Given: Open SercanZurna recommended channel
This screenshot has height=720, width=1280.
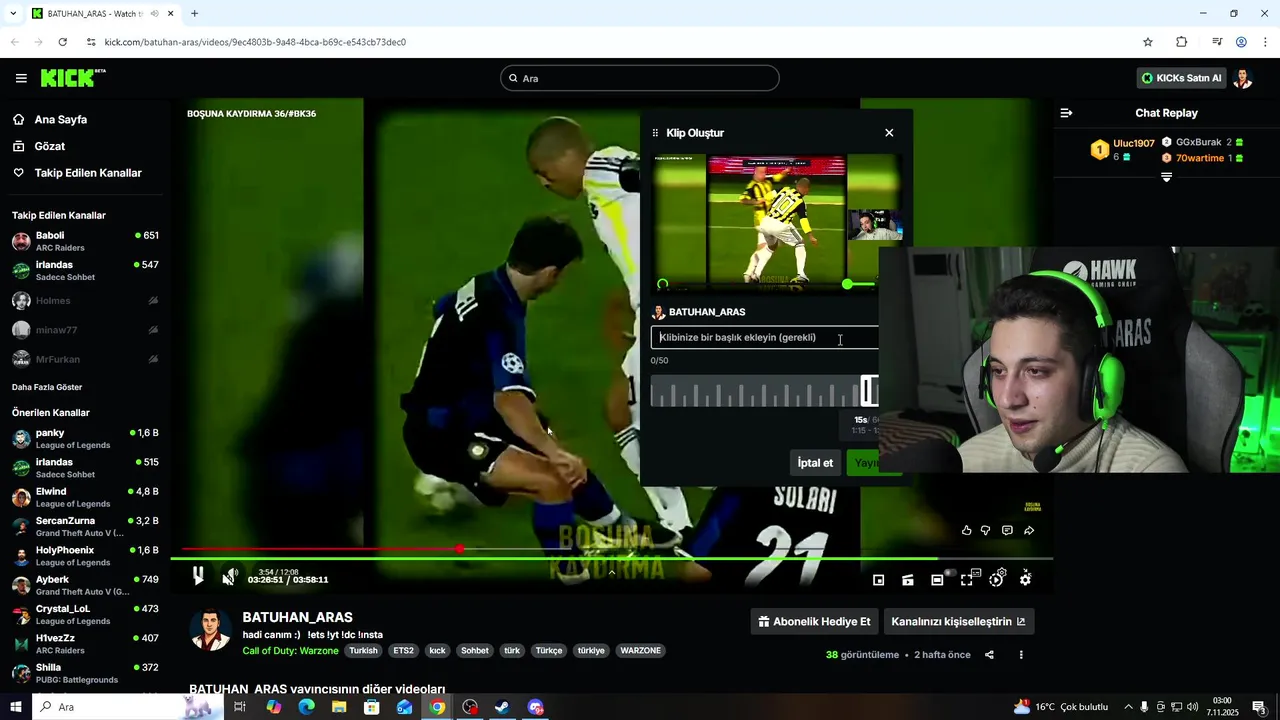Looking at the screenshot, I should pos(85,527).
